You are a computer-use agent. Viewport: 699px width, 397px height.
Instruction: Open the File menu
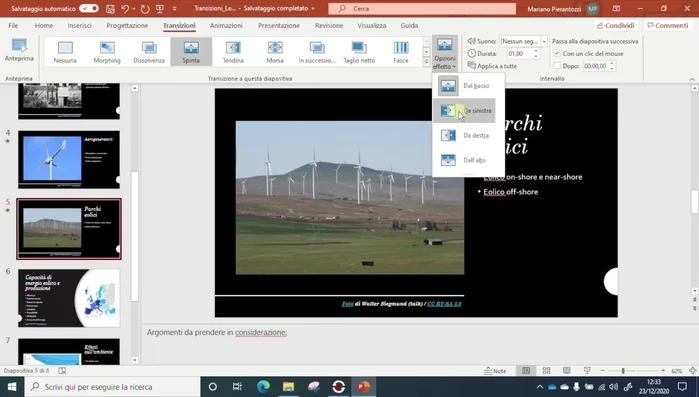point(13,25)
